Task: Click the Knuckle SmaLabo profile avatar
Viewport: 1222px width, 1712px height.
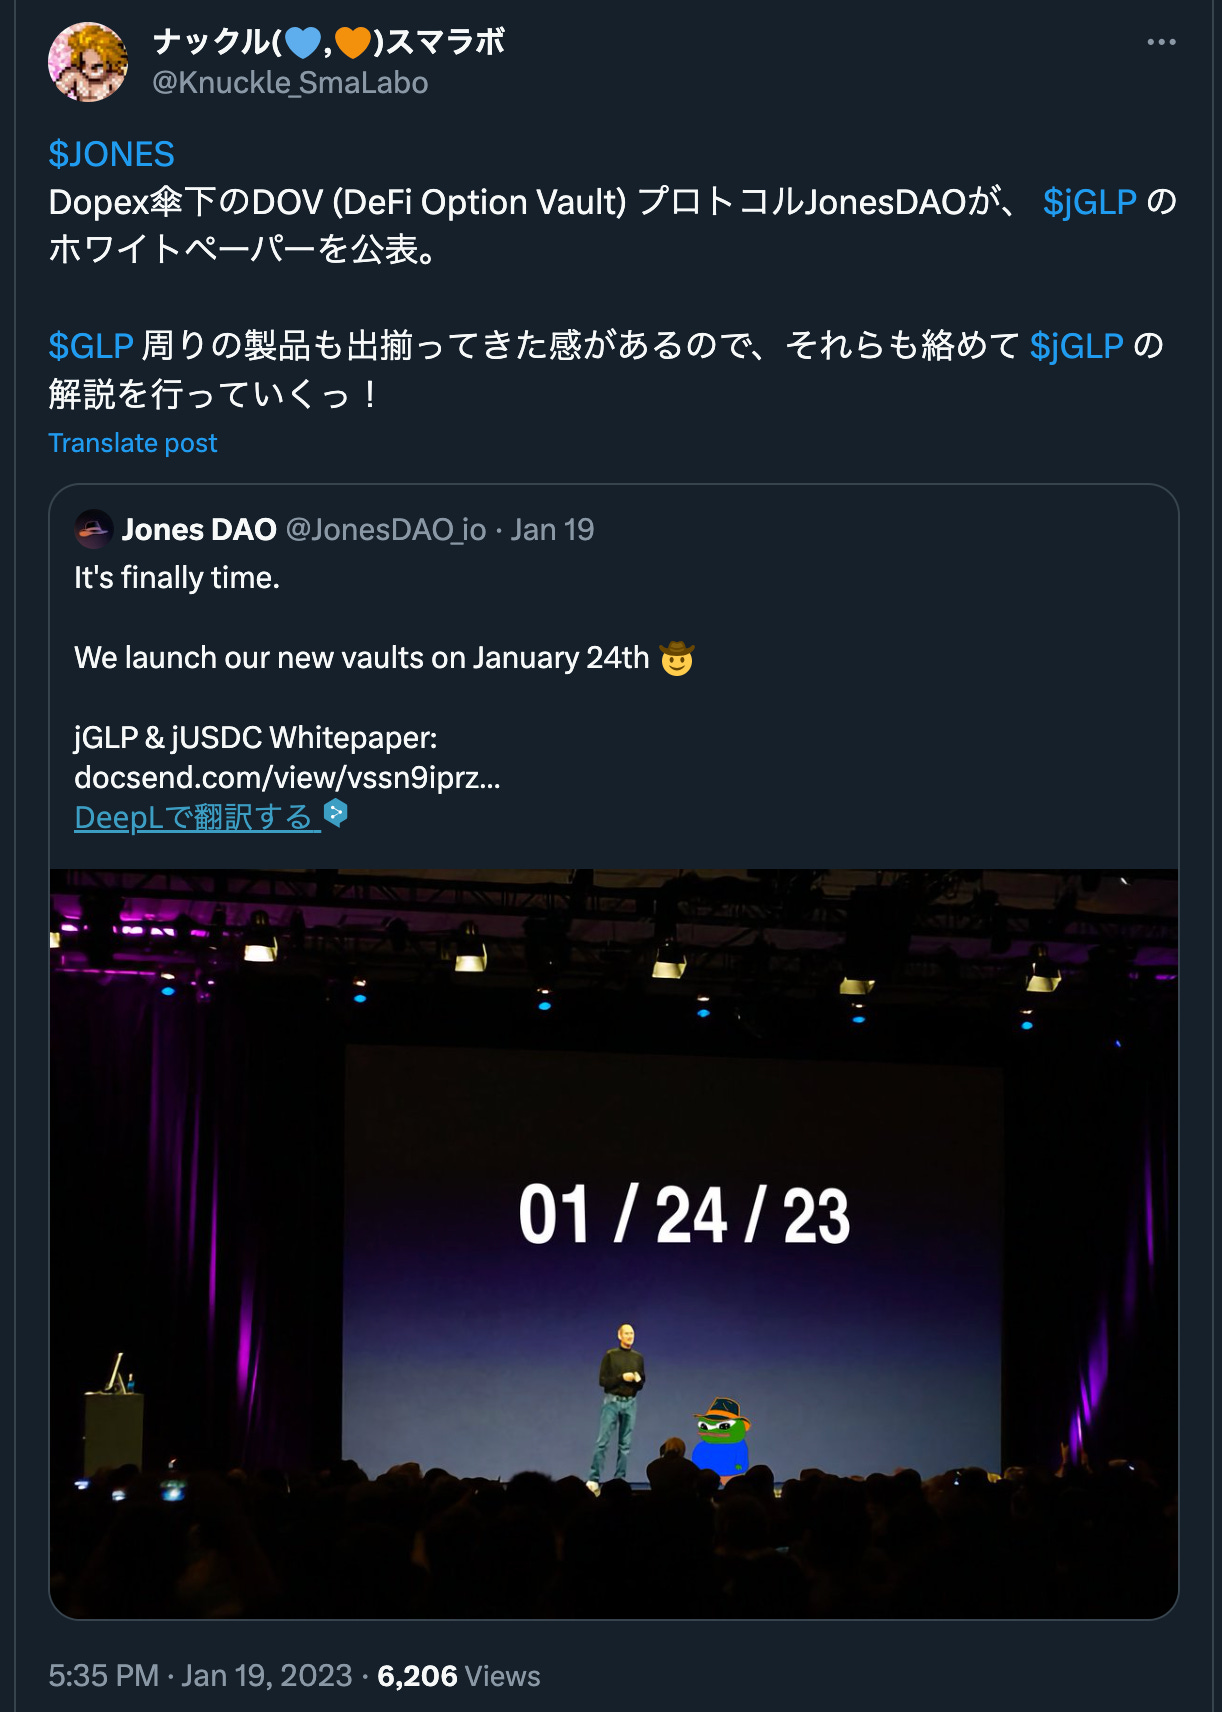Action: pos(88,62)
